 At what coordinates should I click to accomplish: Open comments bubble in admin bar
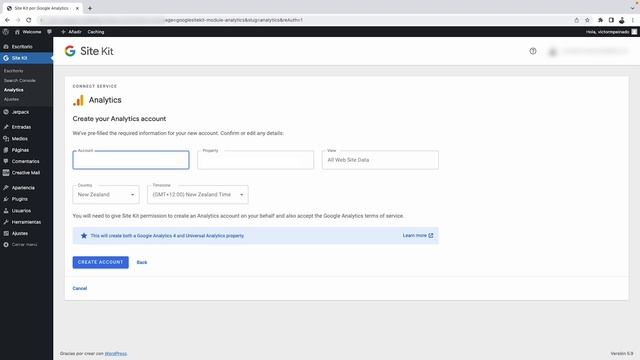tap(49, 32)
